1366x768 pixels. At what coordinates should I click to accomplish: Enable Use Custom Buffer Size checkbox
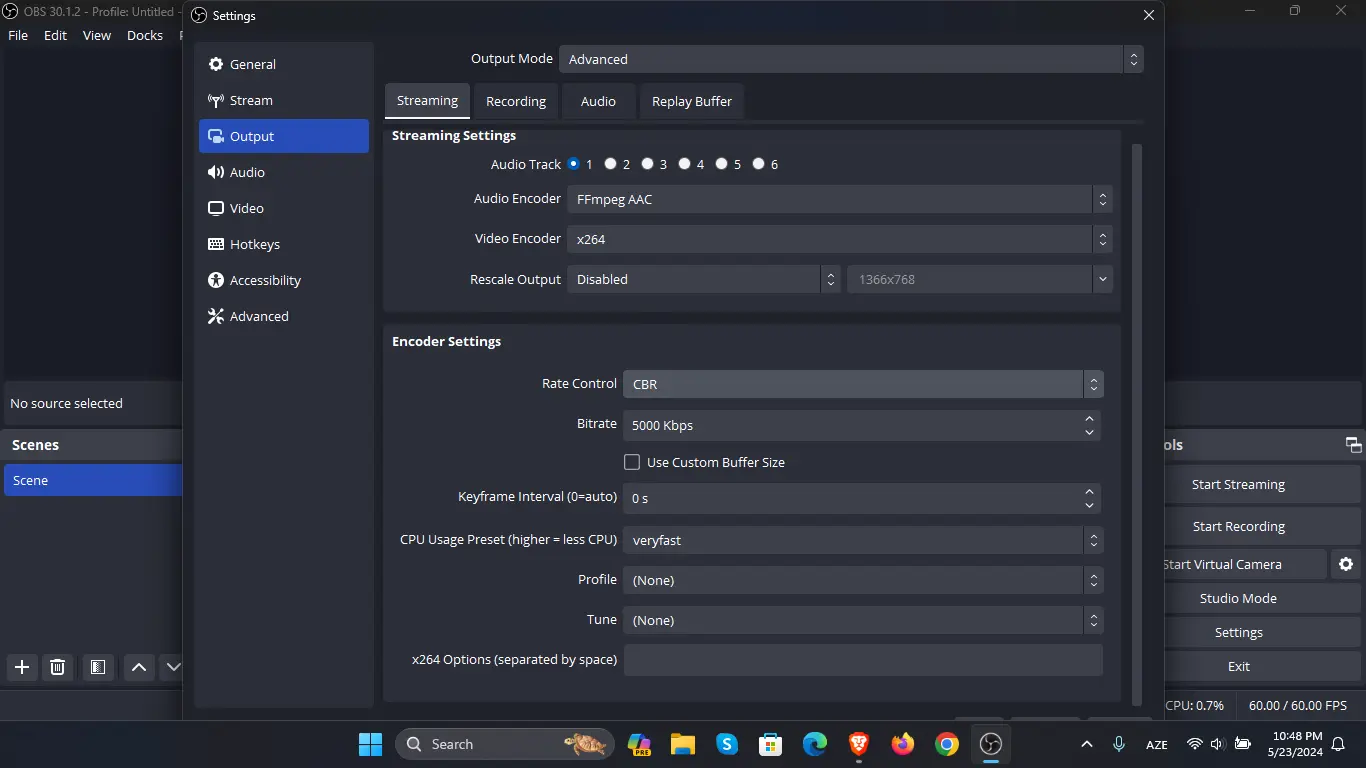click(632, 462)
